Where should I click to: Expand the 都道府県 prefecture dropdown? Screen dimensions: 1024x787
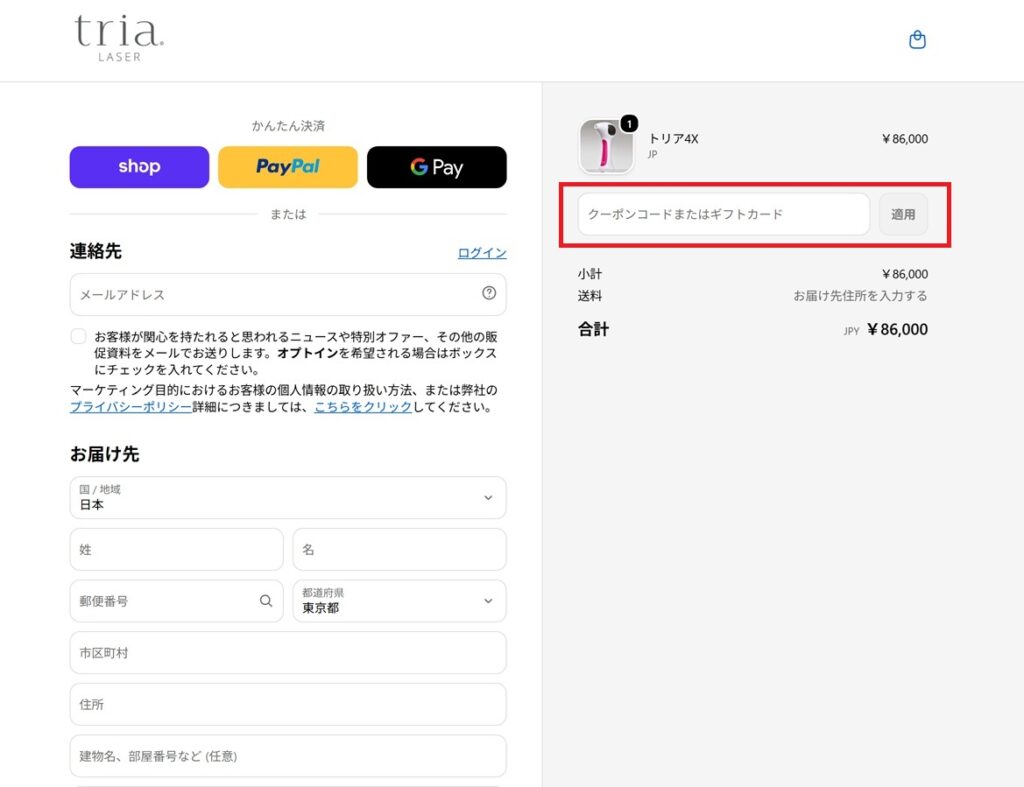tap(400, 601)
